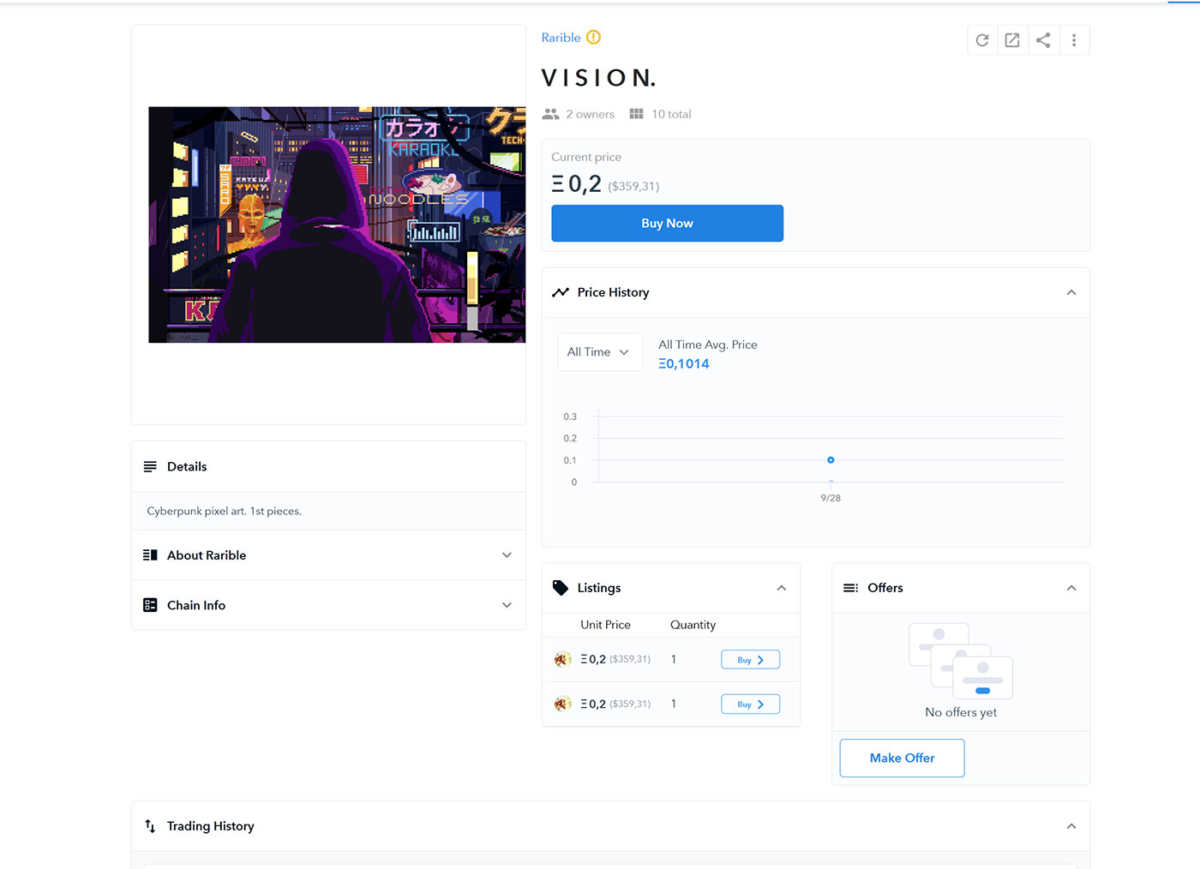Open the All Time range dropdown
Viewport: 1200px width, 869px height.
598,352
